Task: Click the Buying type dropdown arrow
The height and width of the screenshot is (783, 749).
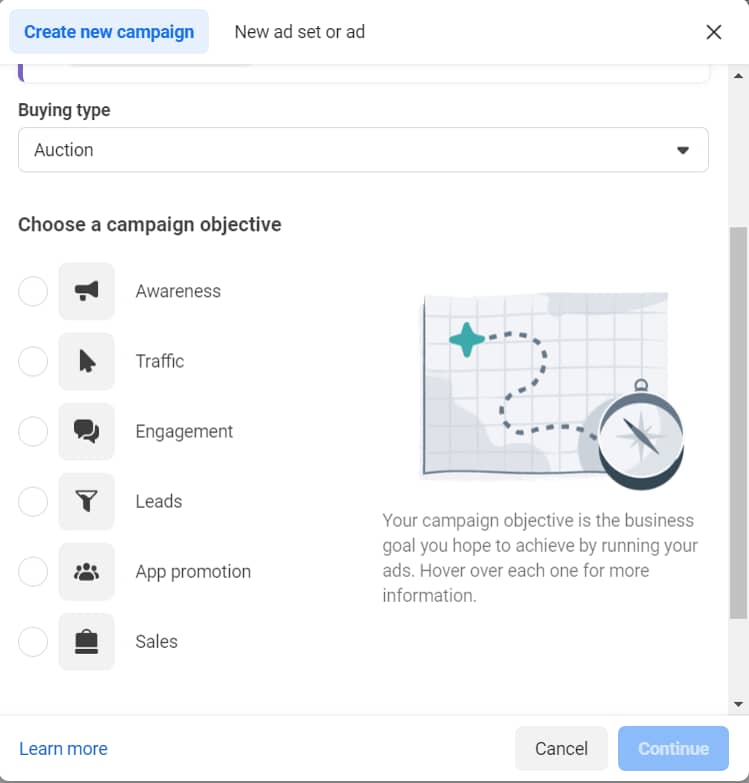Action: [683, 150]
